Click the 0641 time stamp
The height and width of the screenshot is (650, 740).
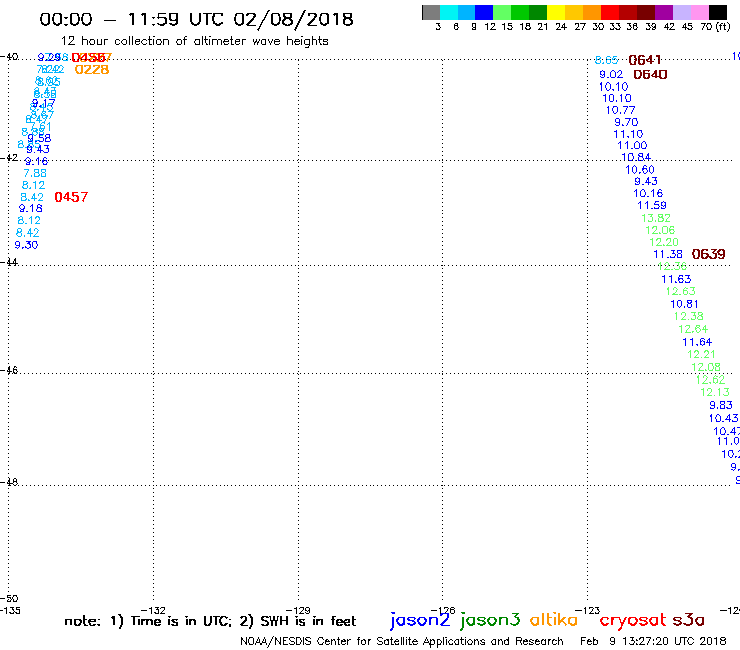[645, 60]
